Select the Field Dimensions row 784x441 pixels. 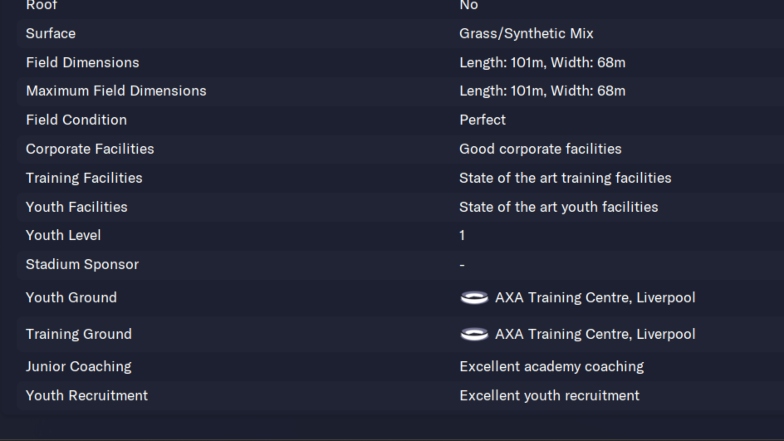click(x=400, y=62)
